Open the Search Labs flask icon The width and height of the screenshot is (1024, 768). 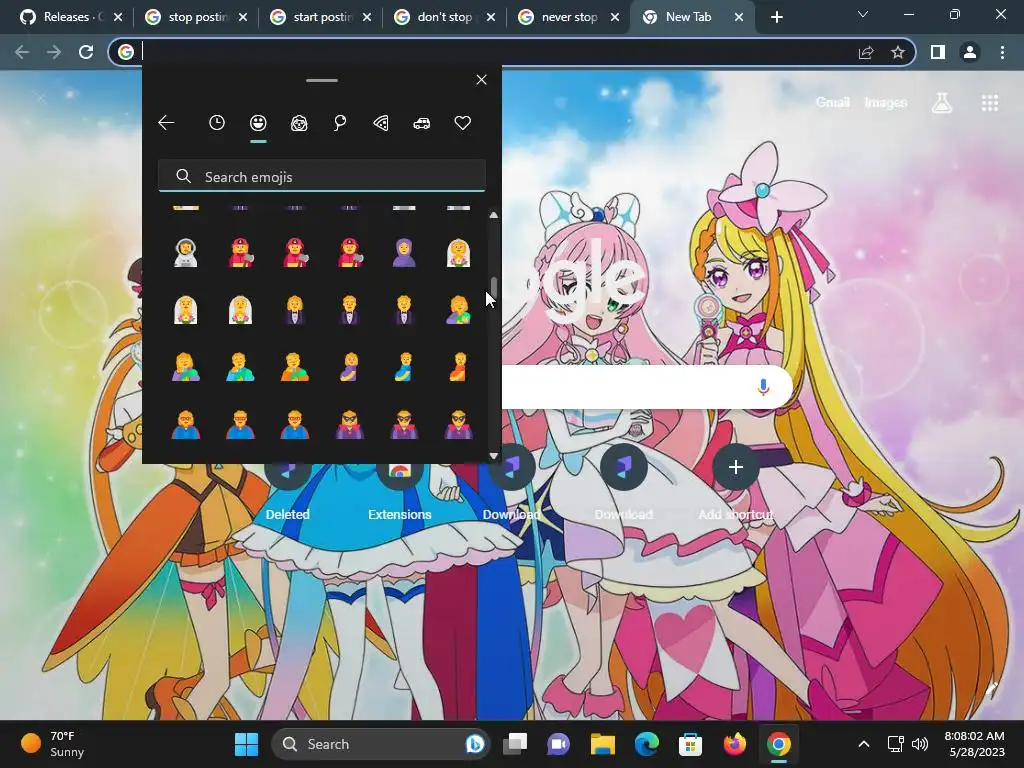coord(942,103)
